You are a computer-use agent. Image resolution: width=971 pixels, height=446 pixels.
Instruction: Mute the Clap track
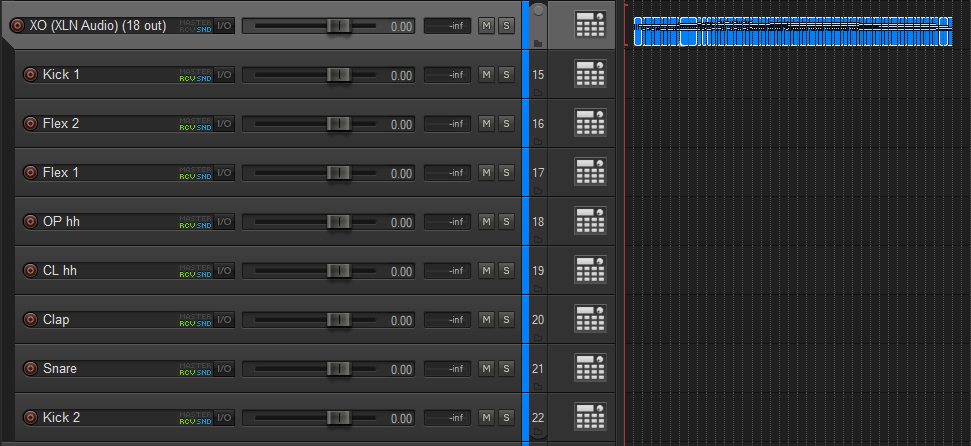click(x=487, y=320)
